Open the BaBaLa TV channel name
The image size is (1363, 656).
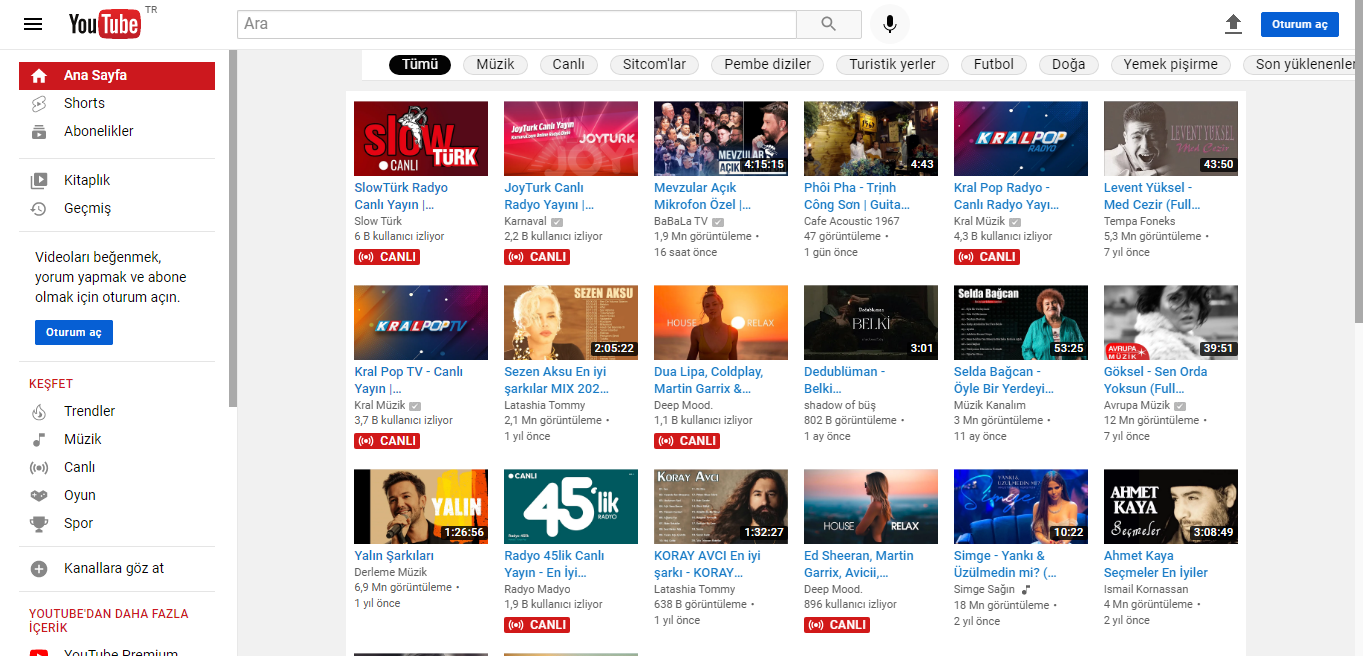(x=681, y=222)
